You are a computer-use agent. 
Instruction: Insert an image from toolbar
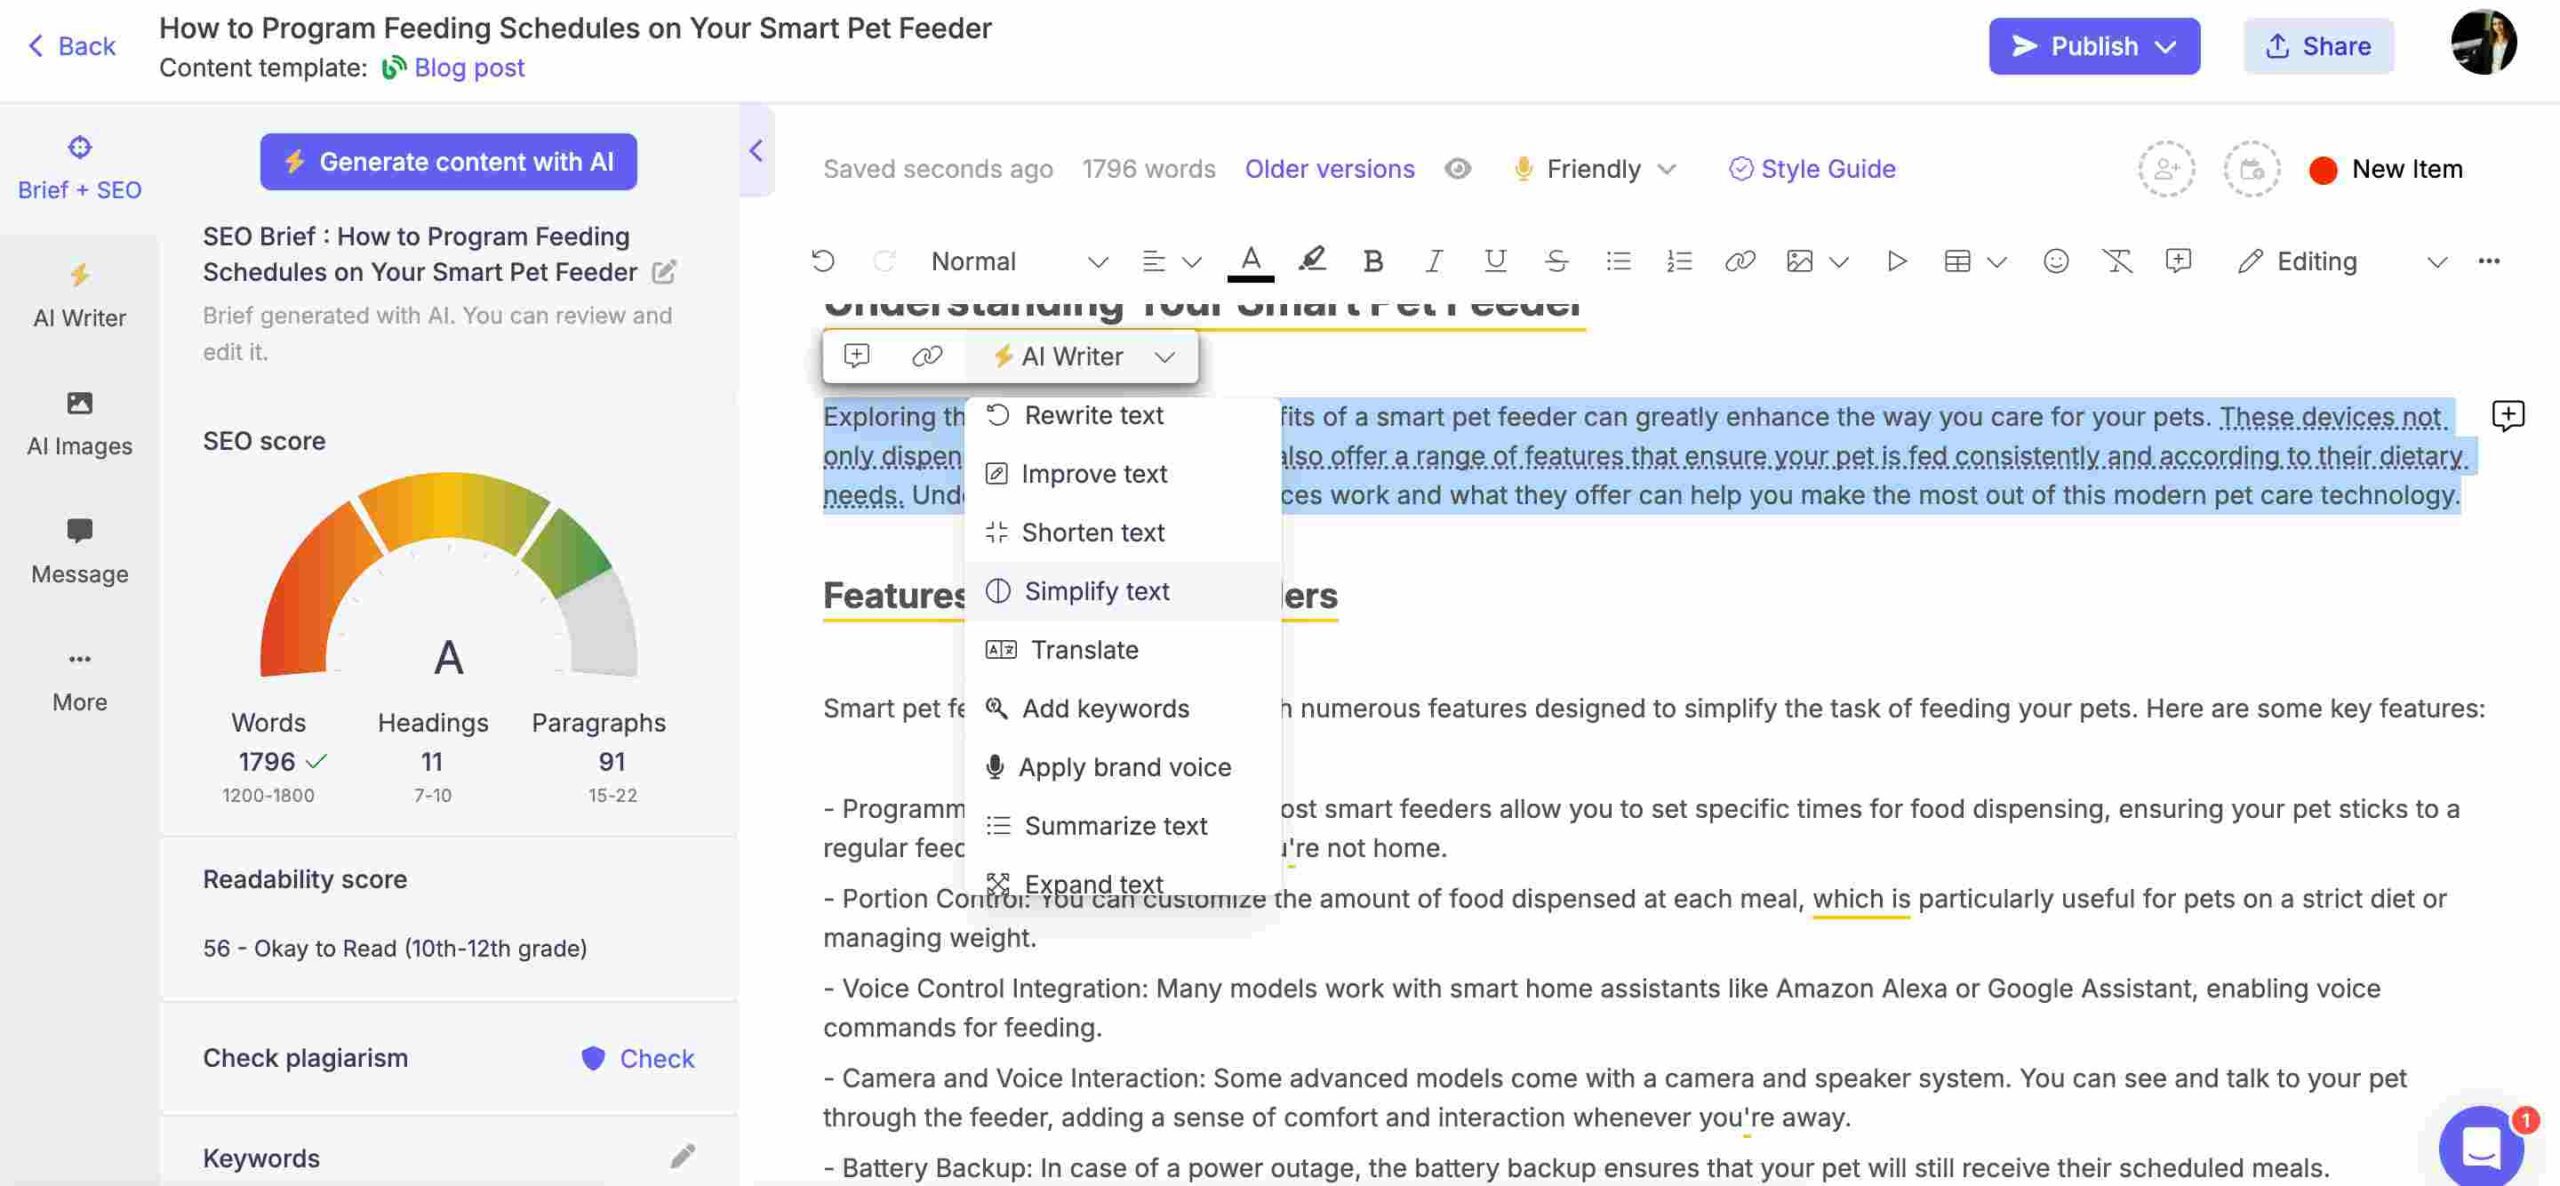[x=1799, y=261]
